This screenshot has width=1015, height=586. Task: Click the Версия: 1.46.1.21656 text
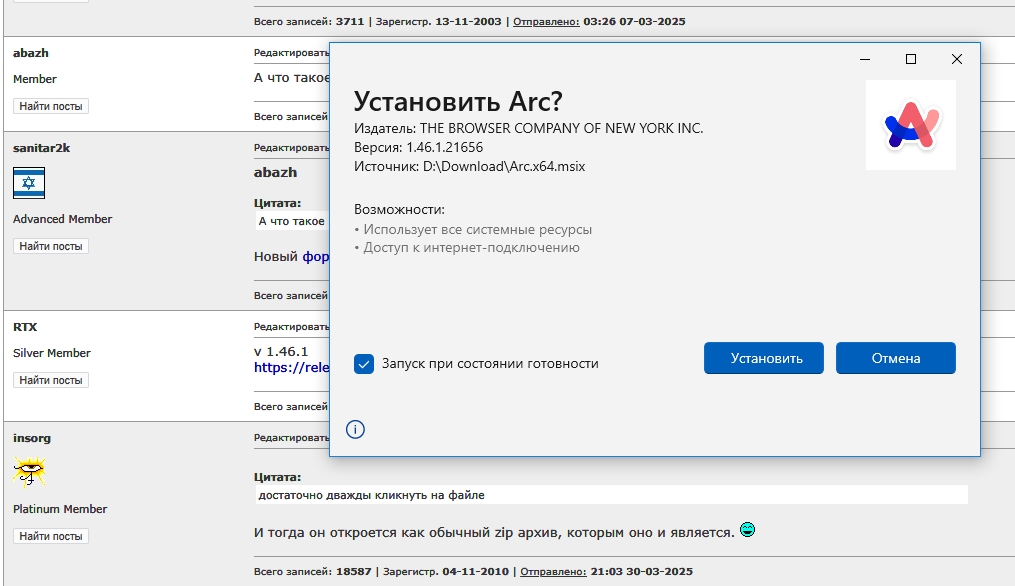[x=418, y=147]
